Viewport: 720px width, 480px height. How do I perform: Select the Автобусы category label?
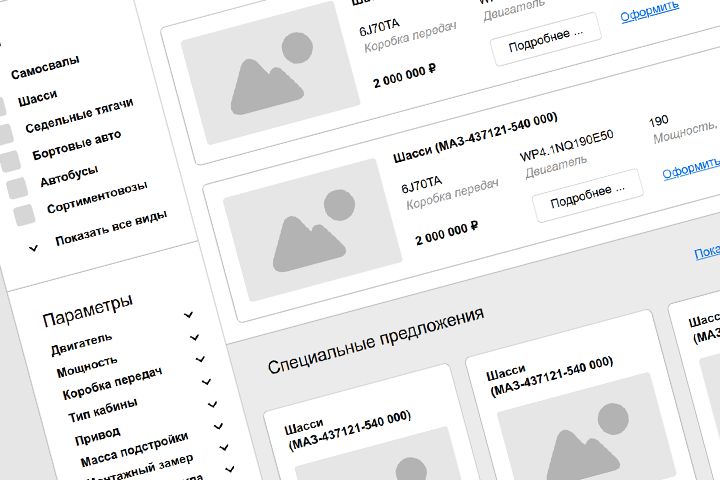(69, 175)
